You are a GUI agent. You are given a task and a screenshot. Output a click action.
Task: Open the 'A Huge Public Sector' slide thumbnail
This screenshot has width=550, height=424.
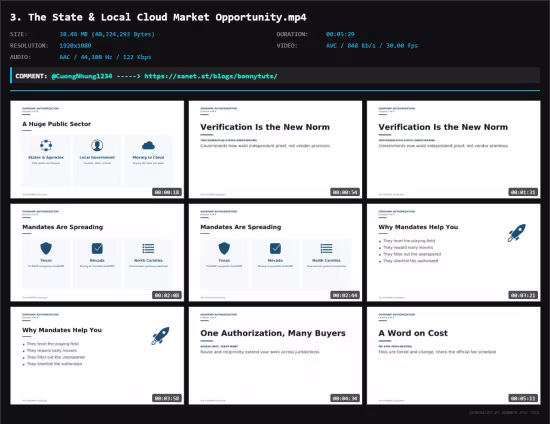pos(97,149)
